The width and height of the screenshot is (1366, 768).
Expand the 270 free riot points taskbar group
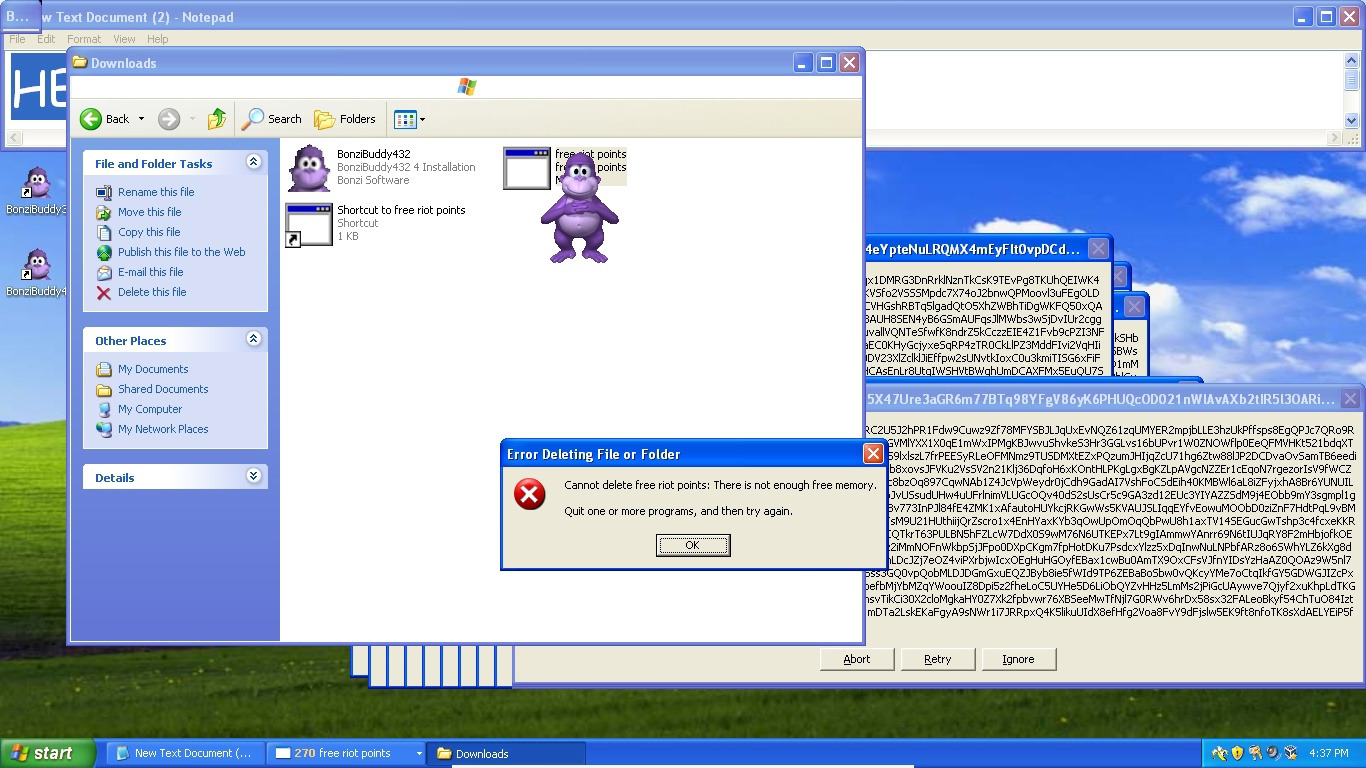coord(346,753)
